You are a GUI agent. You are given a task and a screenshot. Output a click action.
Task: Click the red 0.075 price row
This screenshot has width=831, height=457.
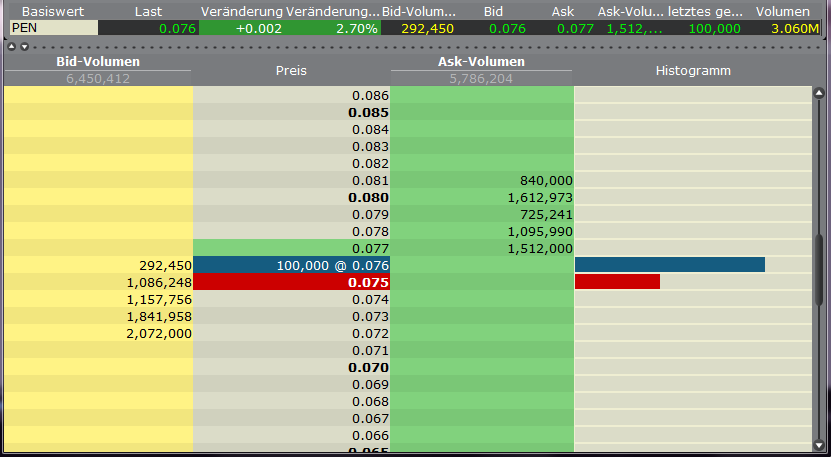point(291,282)
